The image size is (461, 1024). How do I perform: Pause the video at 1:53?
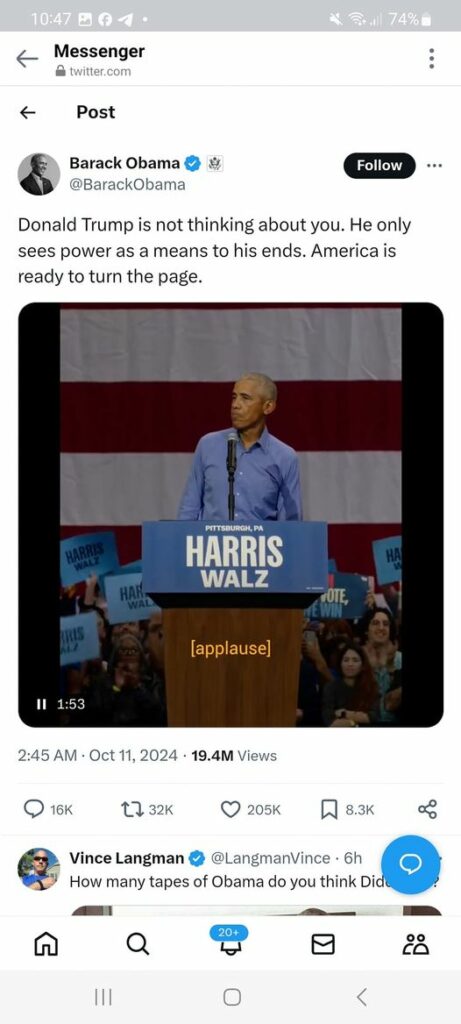40,704
